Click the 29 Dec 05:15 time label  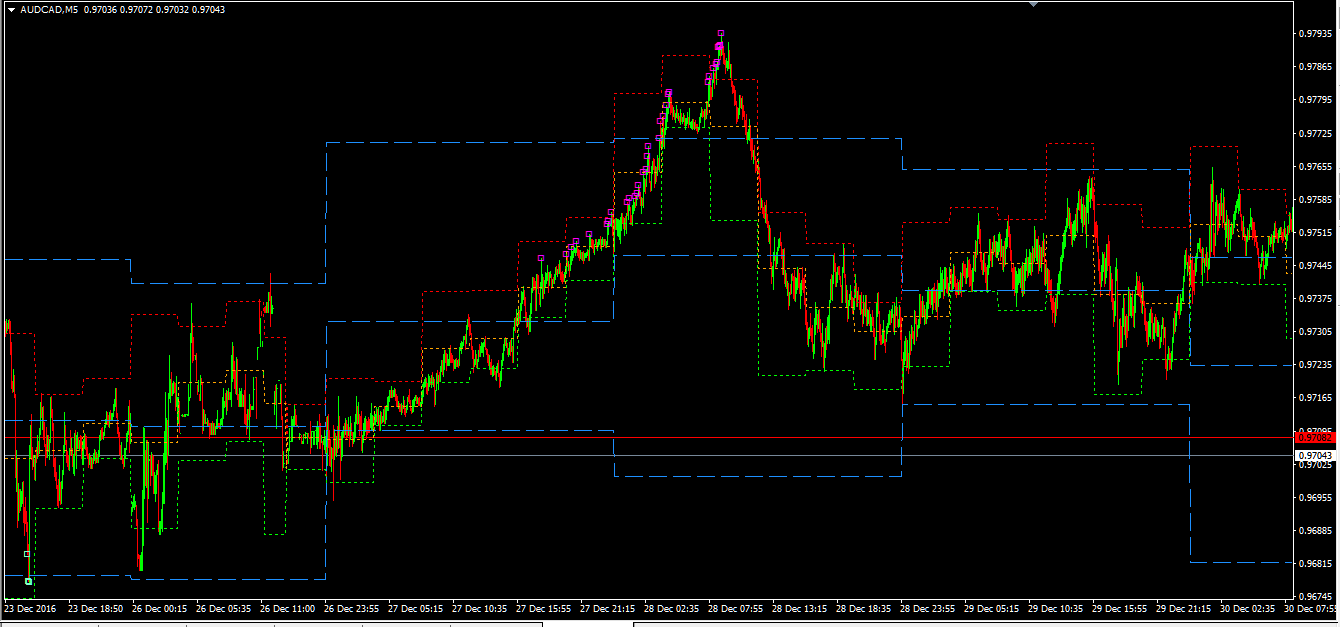(x=991, y=608)
